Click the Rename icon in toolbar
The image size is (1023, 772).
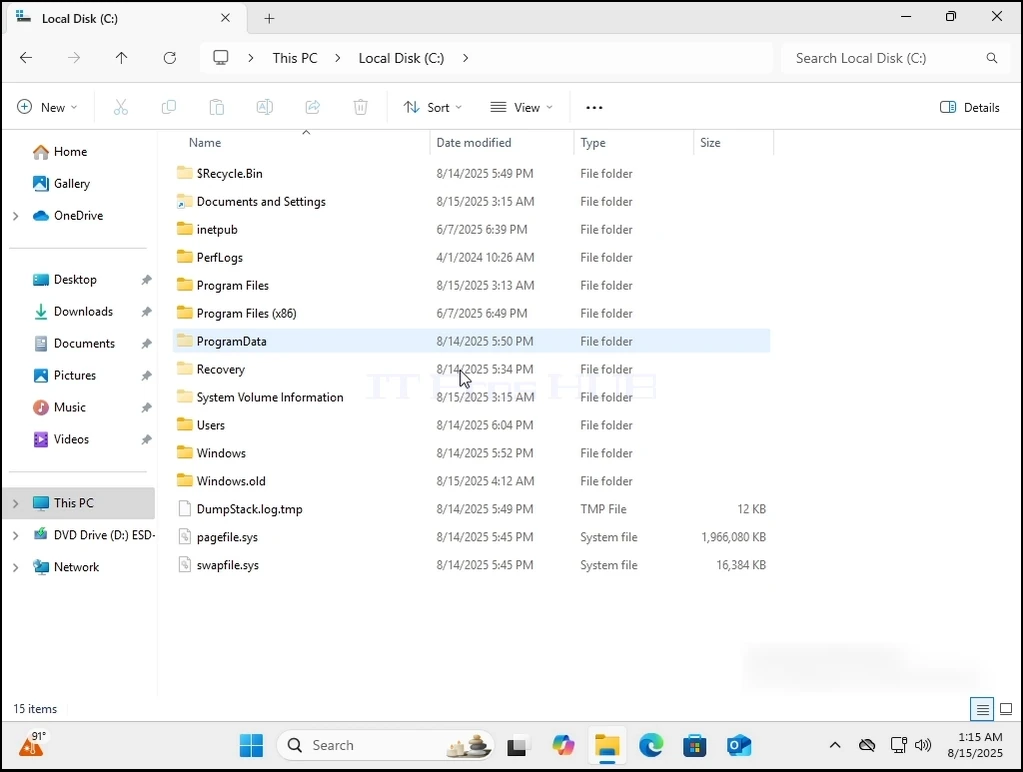[x=264, y=107]
